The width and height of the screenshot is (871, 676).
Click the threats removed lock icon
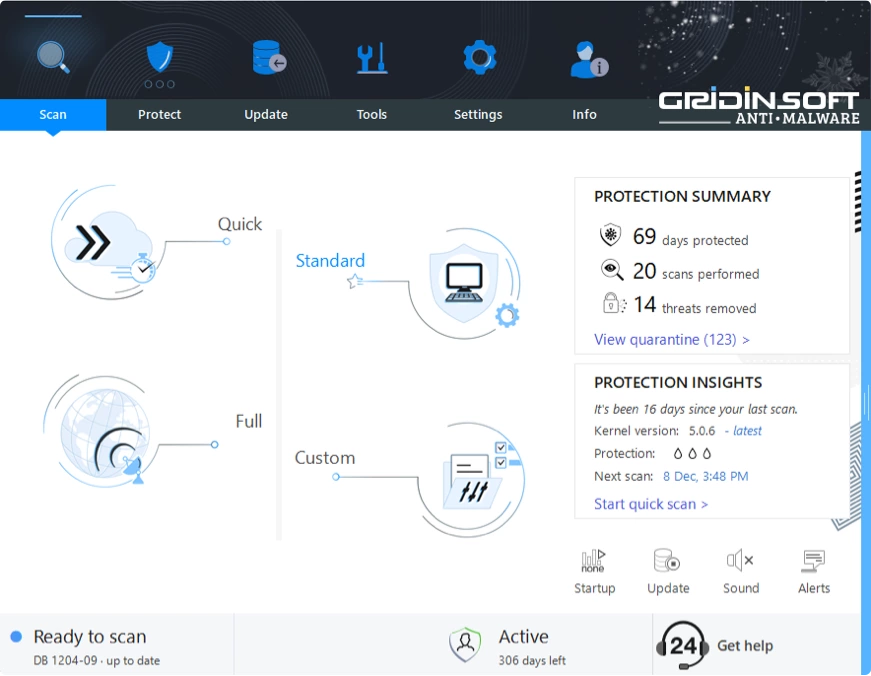614,303
